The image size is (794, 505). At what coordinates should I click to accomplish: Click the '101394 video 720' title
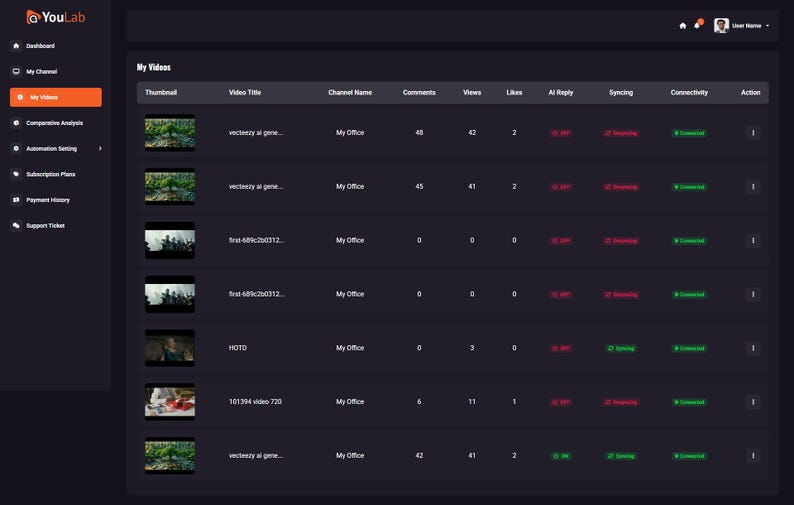tap(255, 402)
